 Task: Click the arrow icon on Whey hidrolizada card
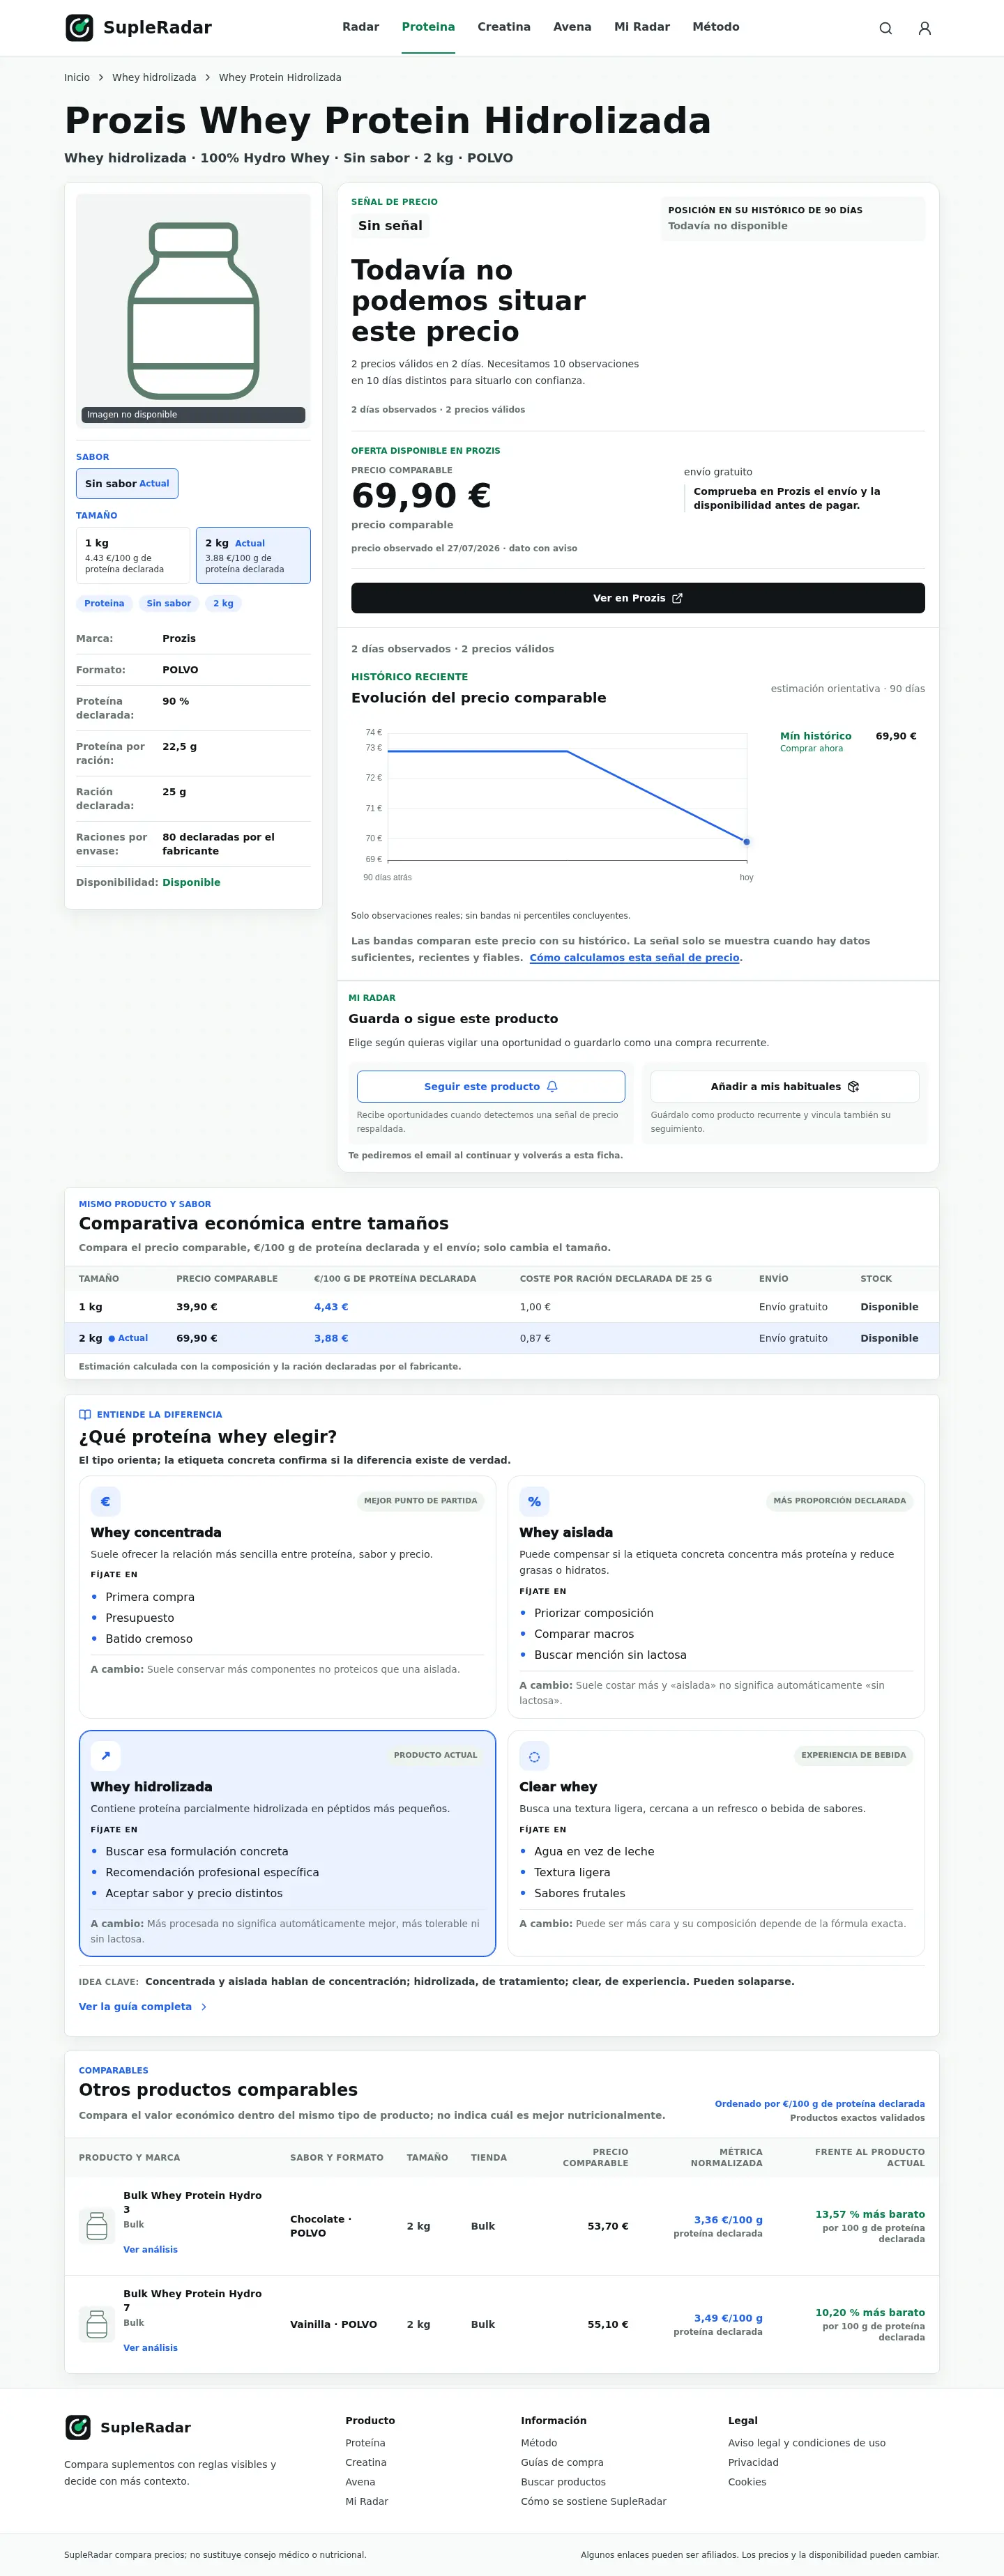pyautogui.click(x=105, y=1755)
